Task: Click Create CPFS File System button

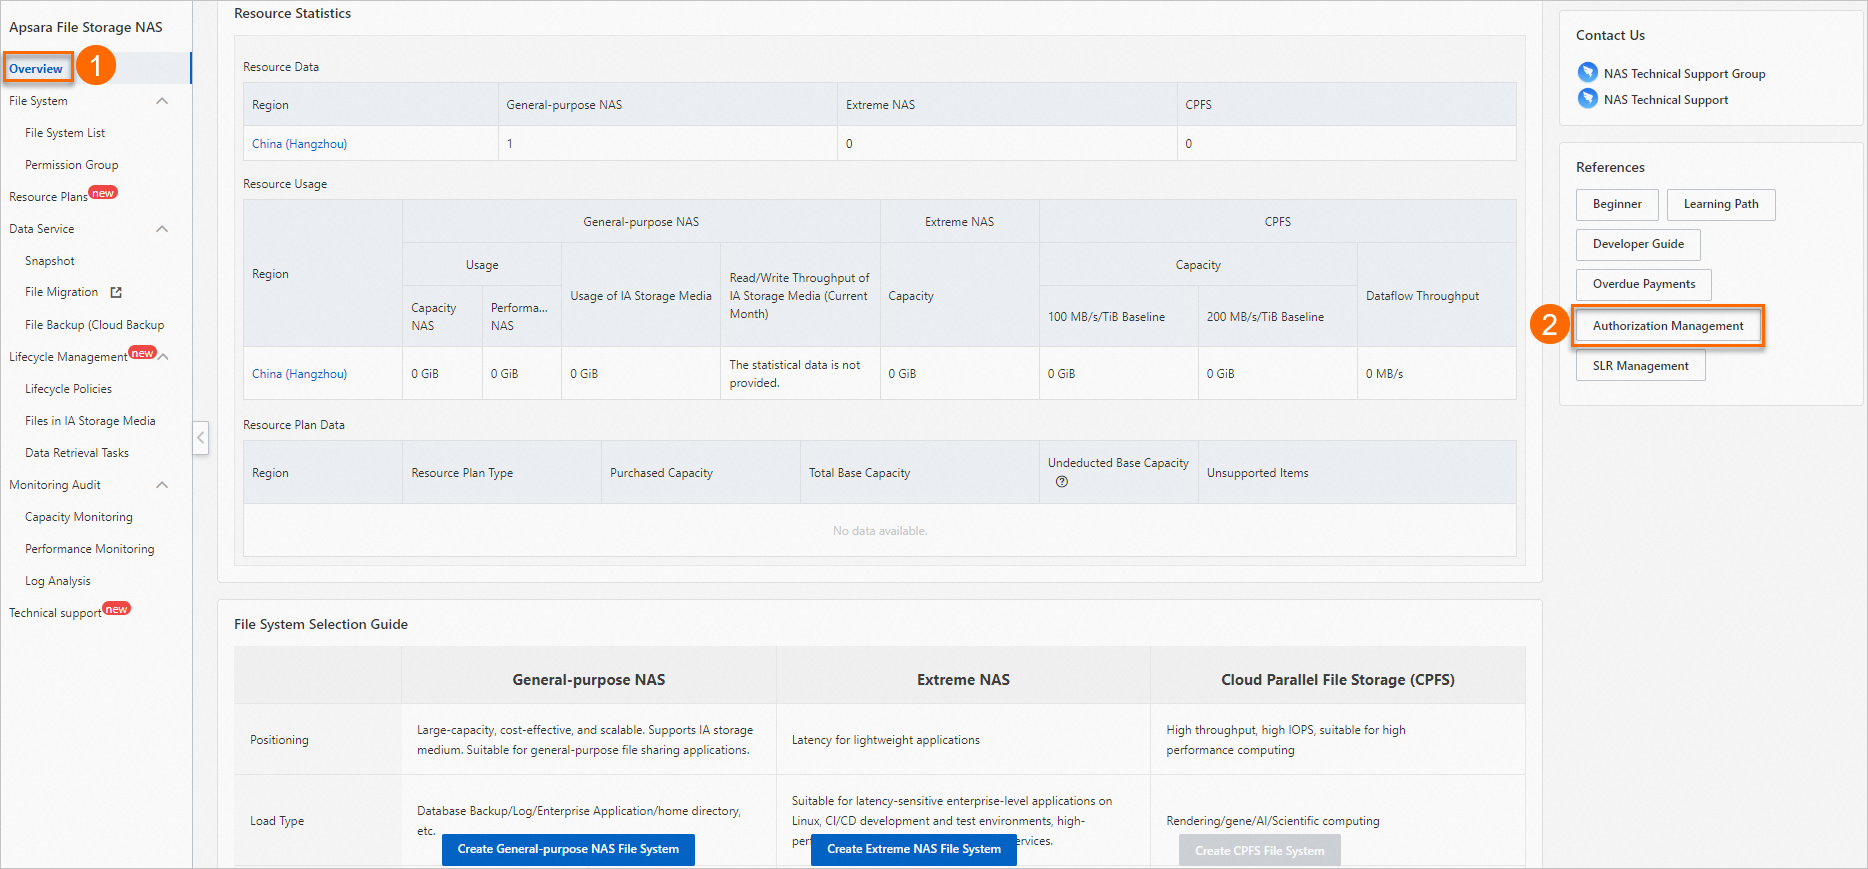Action: coord(1260,851)
